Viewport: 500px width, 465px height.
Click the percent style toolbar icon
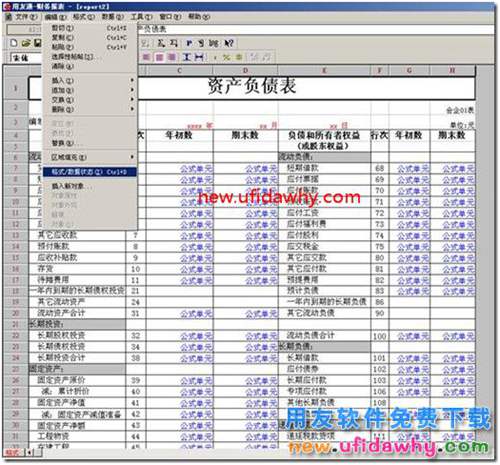pos(227,57)
